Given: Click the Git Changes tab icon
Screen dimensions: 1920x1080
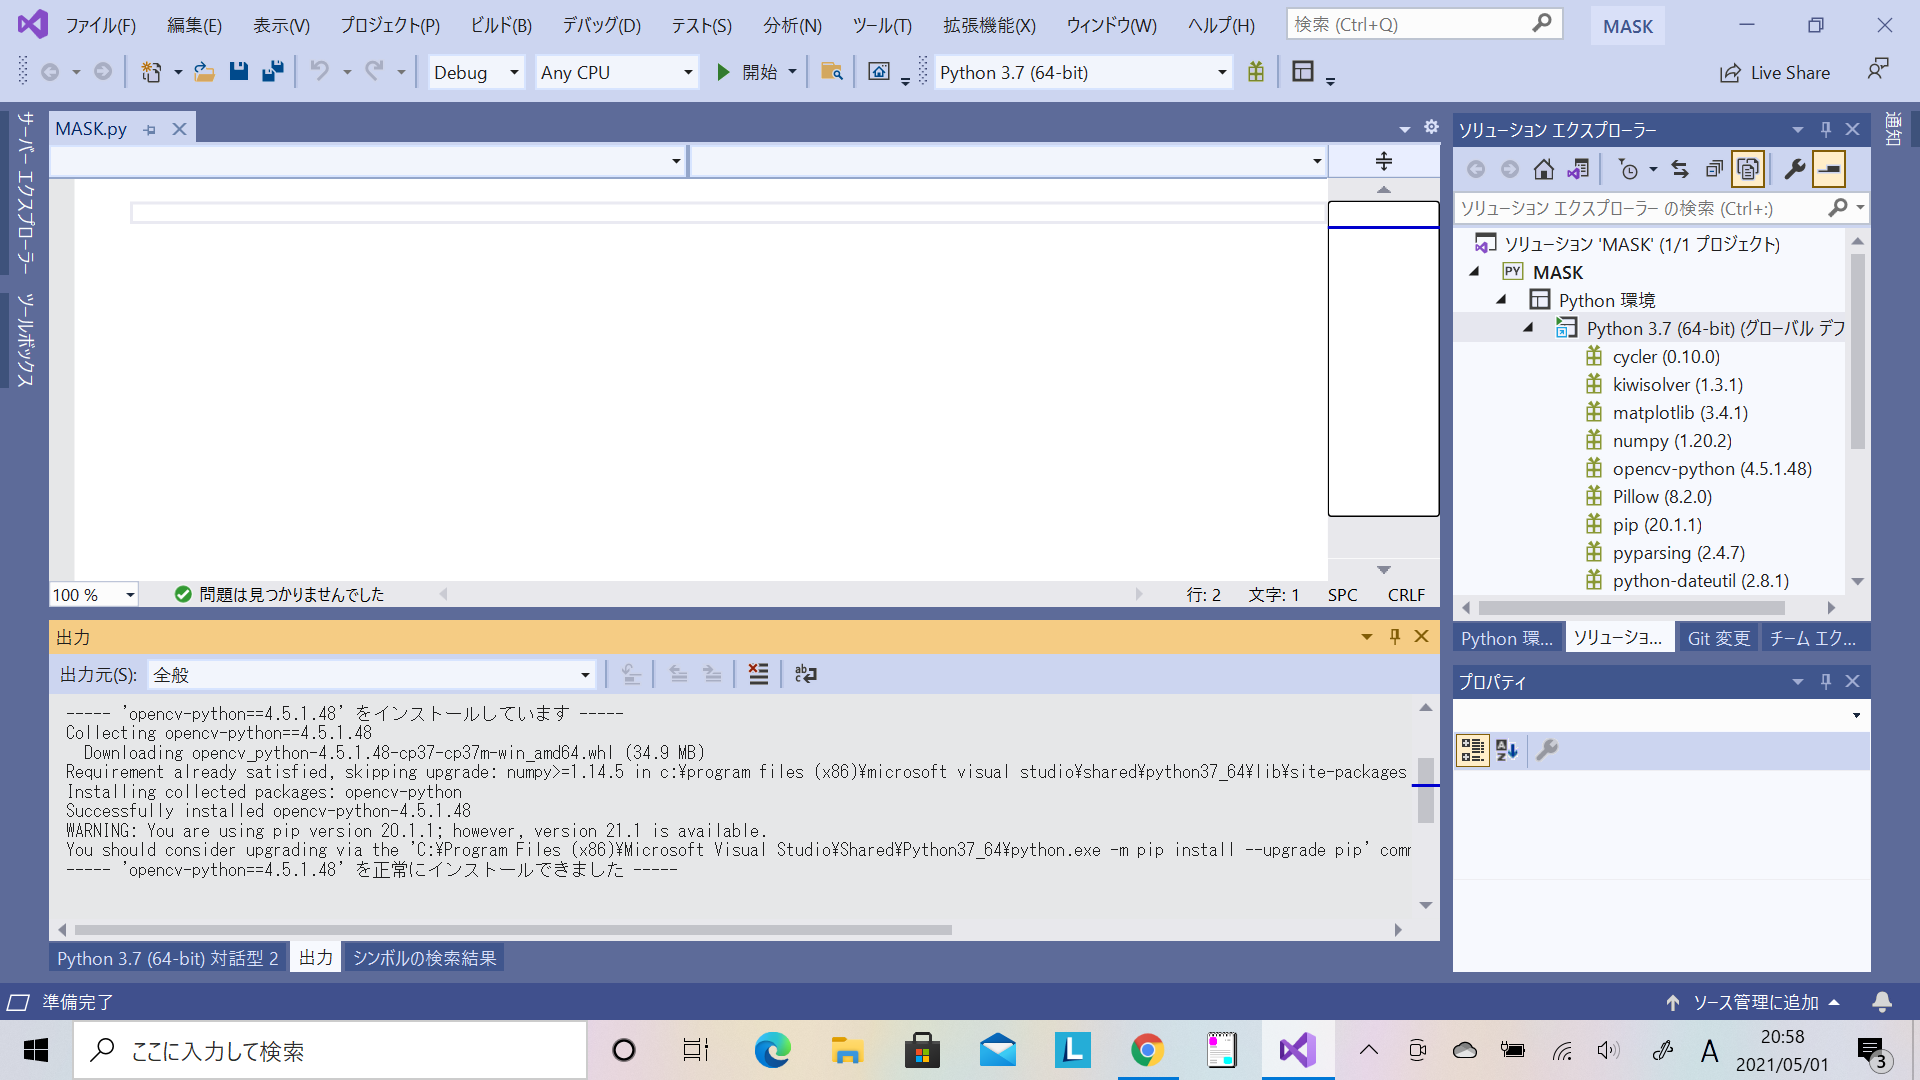Looking at the screenshot, I should [x=1717, y=637].
